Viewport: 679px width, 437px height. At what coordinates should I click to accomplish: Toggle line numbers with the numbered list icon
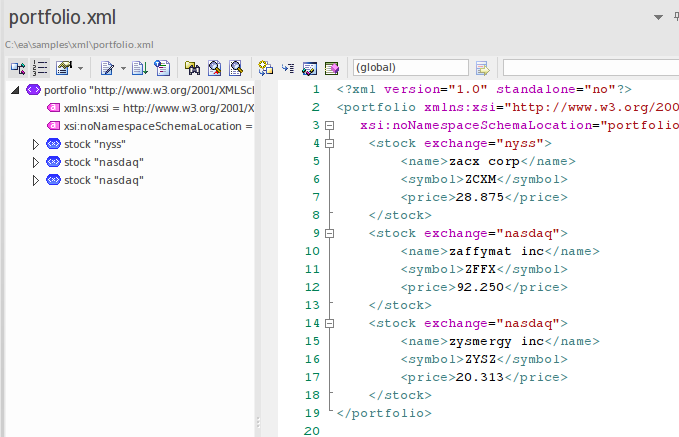point(40,68)
